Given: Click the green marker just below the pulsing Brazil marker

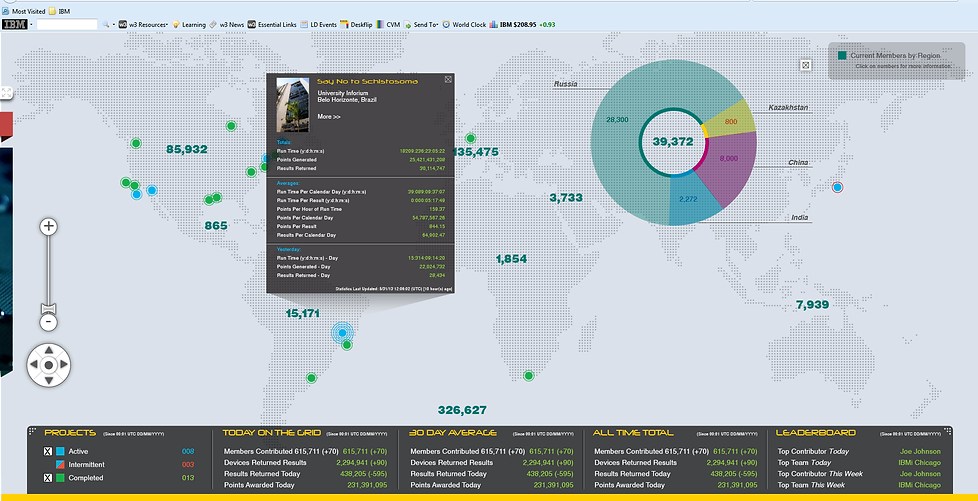Looking at the screenshot, I should 347,344.
